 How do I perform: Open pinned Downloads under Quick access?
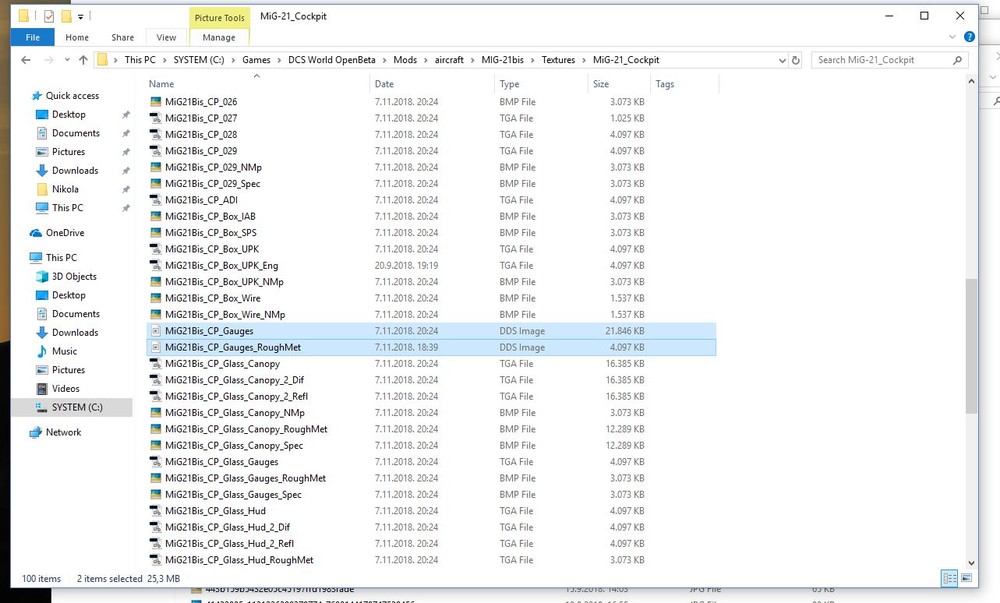coord(75,171)
